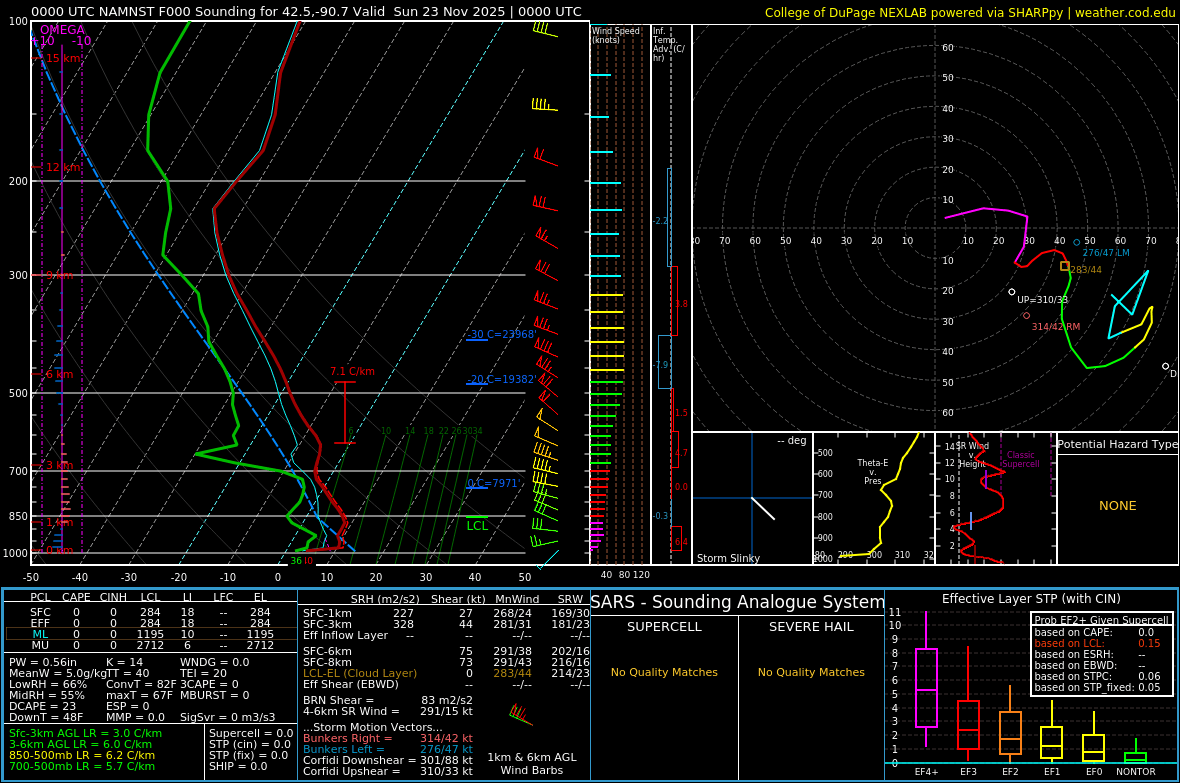
Task: Click the 'PW = 0.56in' value
Action: [43, 663]
